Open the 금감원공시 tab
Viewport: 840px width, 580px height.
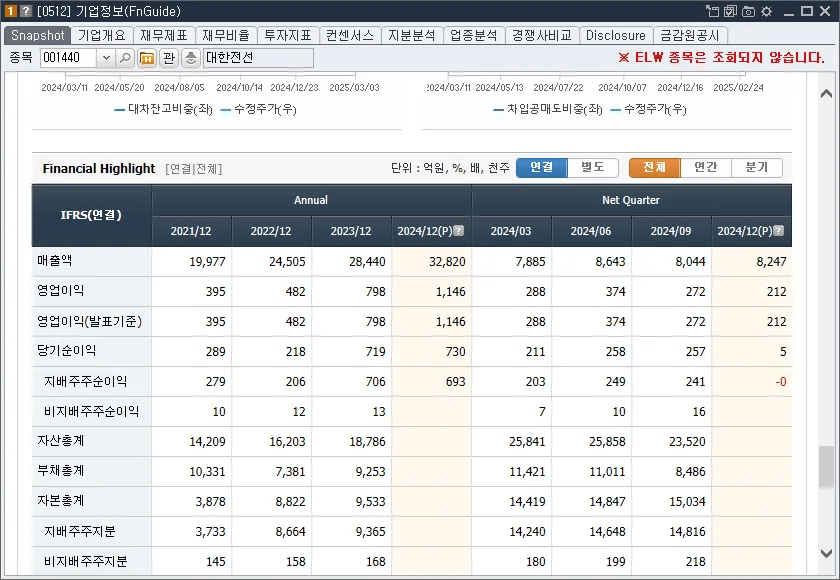689,35
